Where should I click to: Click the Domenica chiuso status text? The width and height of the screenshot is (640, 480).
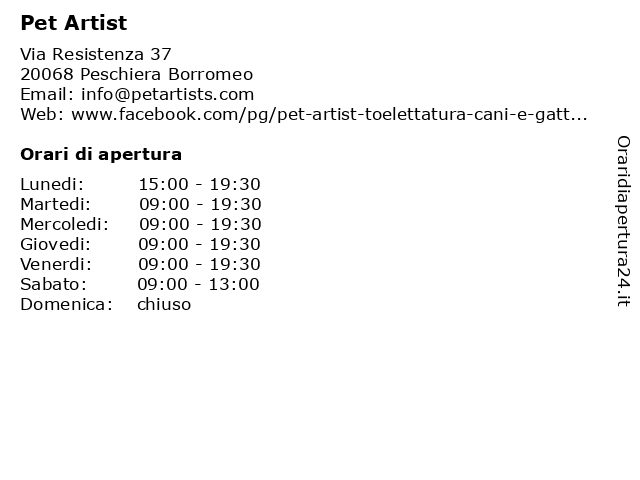164,304
